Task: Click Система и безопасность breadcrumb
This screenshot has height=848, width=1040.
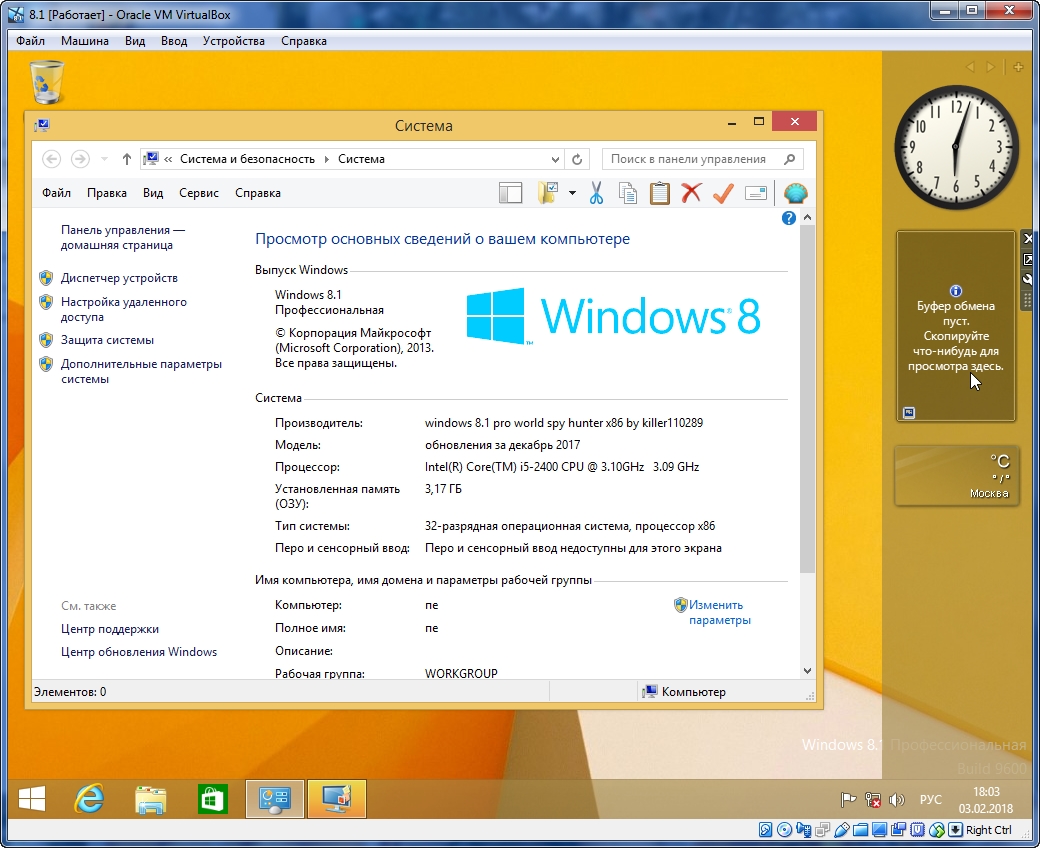Action: click(247, 159)
